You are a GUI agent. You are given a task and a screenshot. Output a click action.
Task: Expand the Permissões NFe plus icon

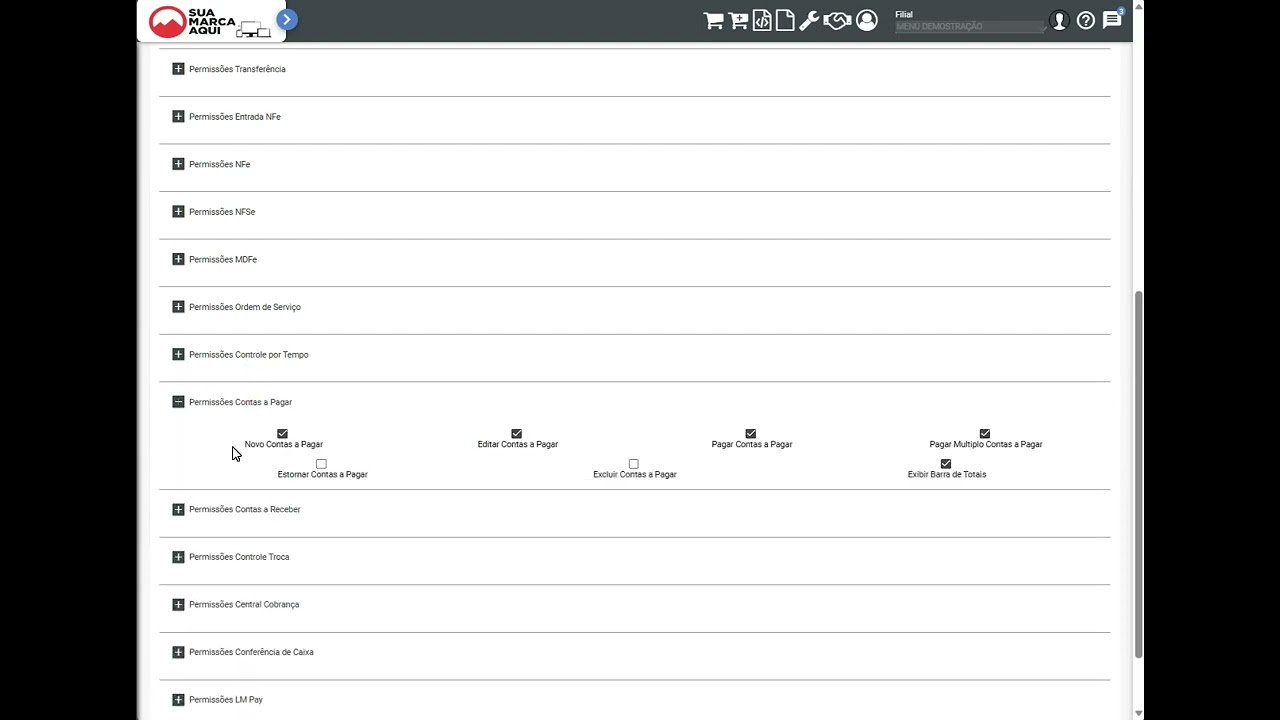tap(178, 164)
